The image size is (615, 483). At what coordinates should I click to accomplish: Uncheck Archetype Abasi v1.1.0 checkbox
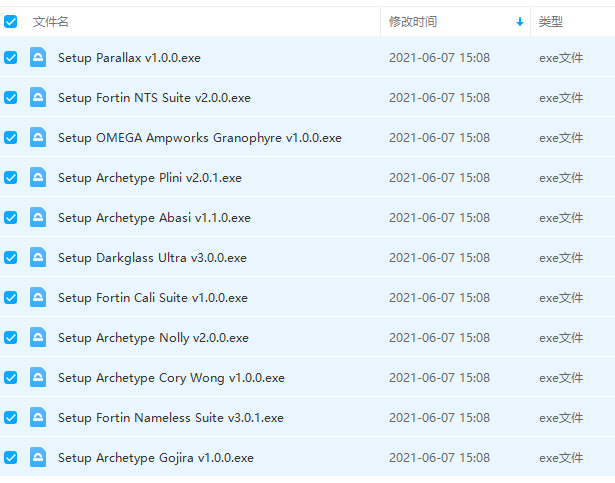(11, 218)
